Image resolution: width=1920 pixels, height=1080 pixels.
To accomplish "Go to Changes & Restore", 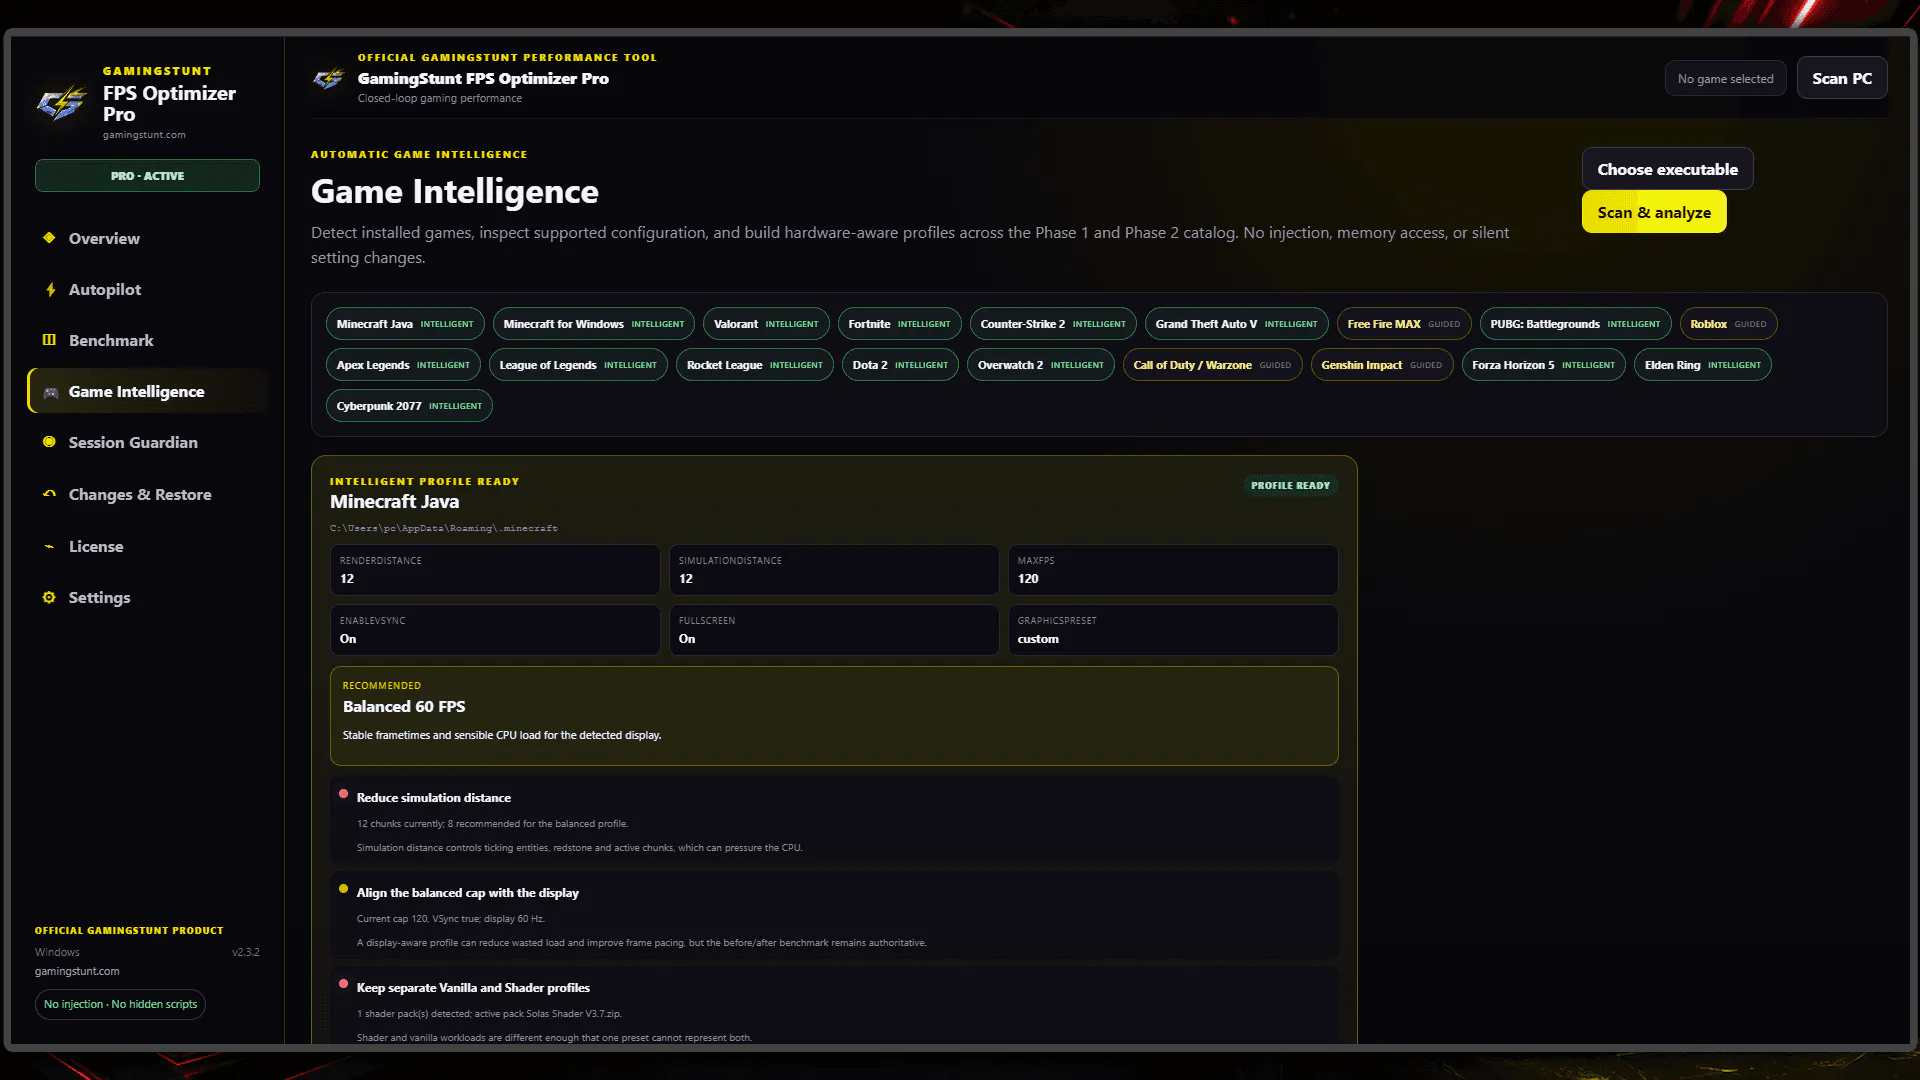I will click(x=148, y=494).
